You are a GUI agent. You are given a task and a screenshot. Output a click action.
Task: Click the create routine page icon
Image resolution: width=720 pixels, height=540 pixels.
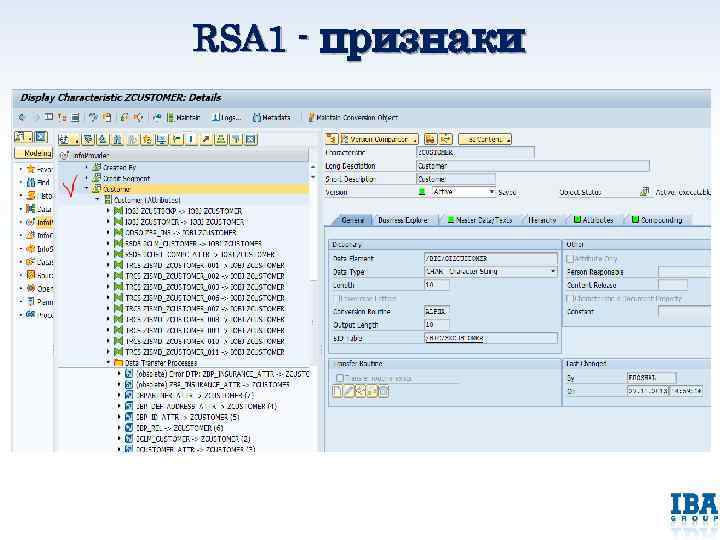coord(337,391)
